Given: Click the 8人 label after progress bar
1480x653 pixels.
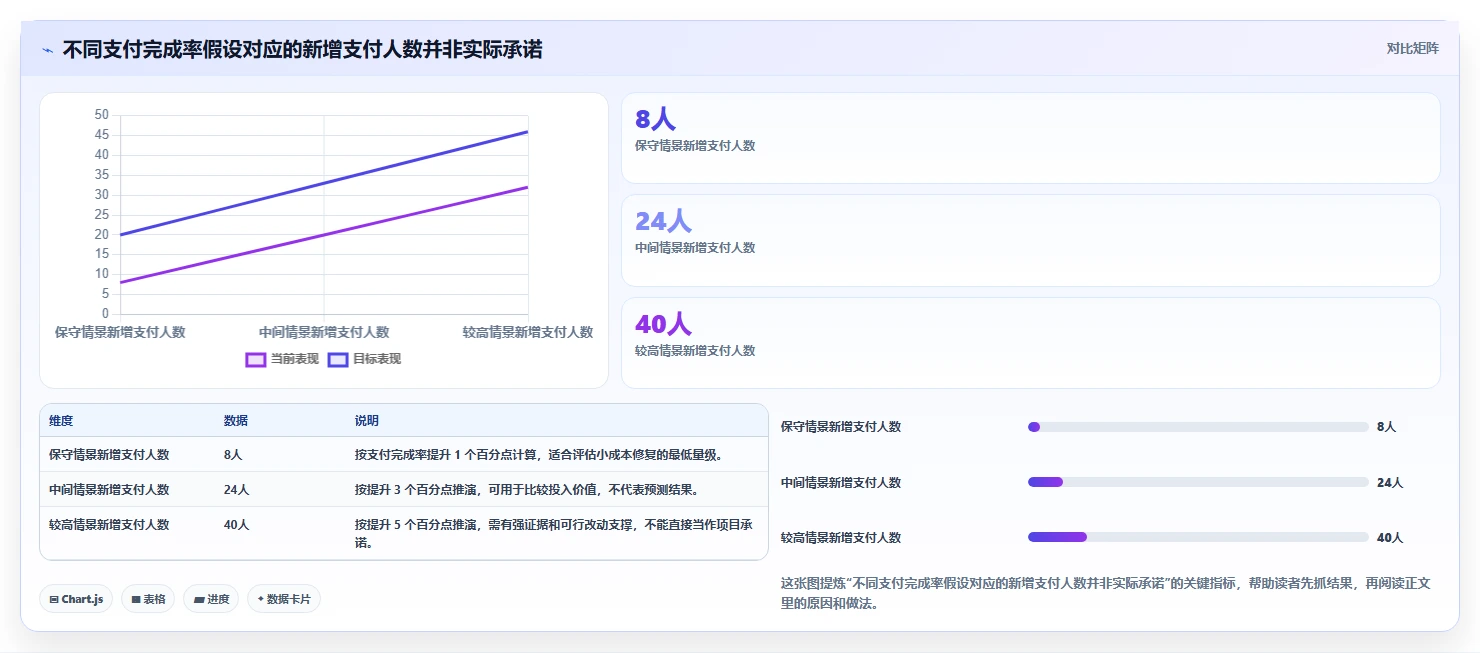Looking at the screenshot, I should [x=1386, y=427].
